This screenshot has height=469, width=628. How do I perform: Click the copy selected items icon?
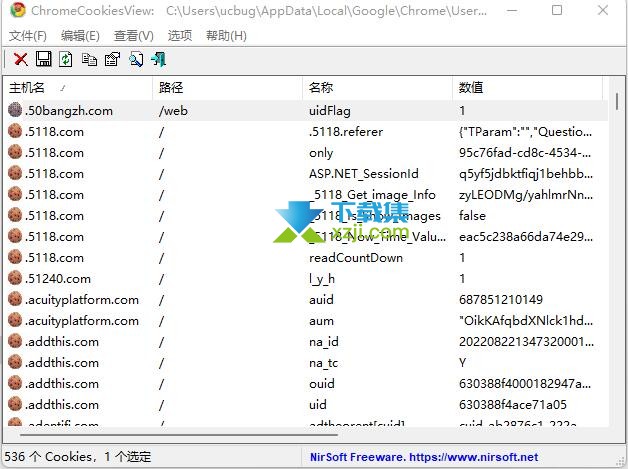coord(89,59)
